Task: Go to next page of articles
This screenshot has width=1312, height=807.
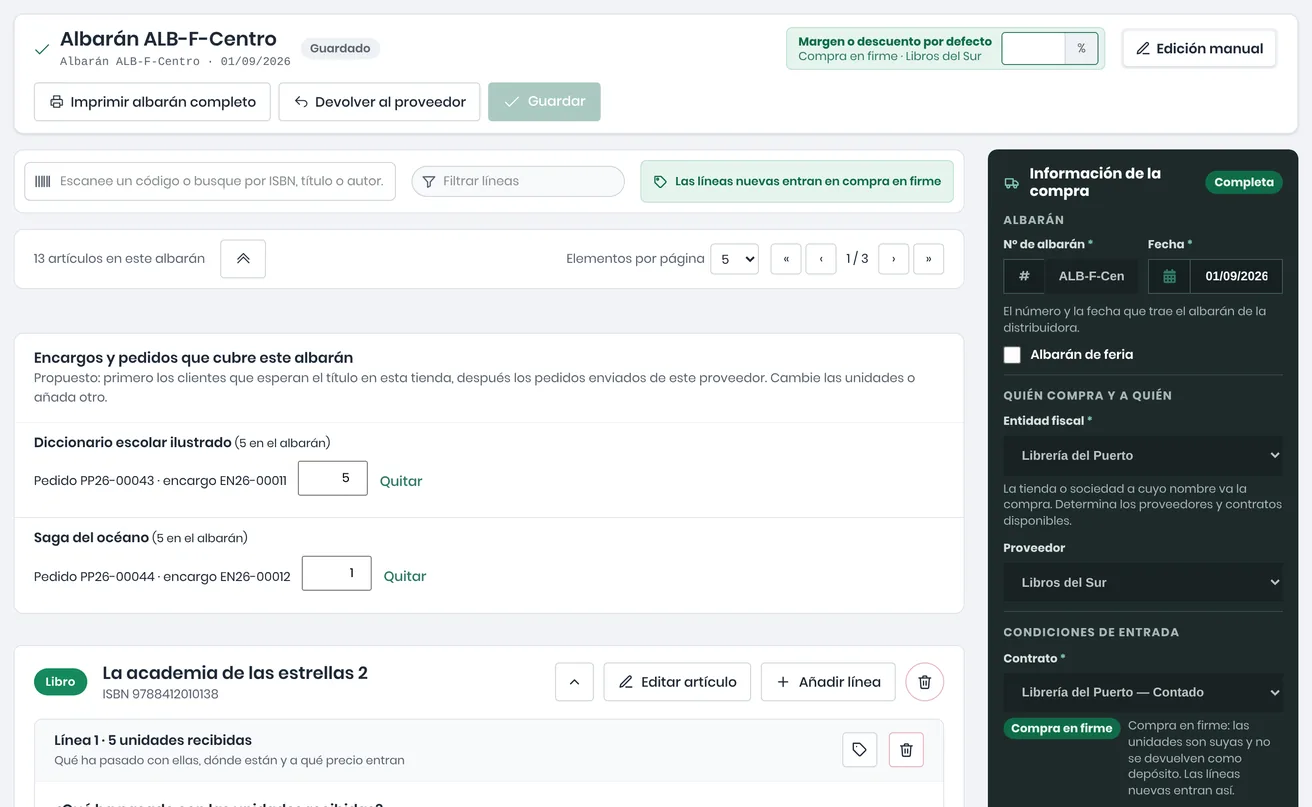Action: tap(893, 259)
